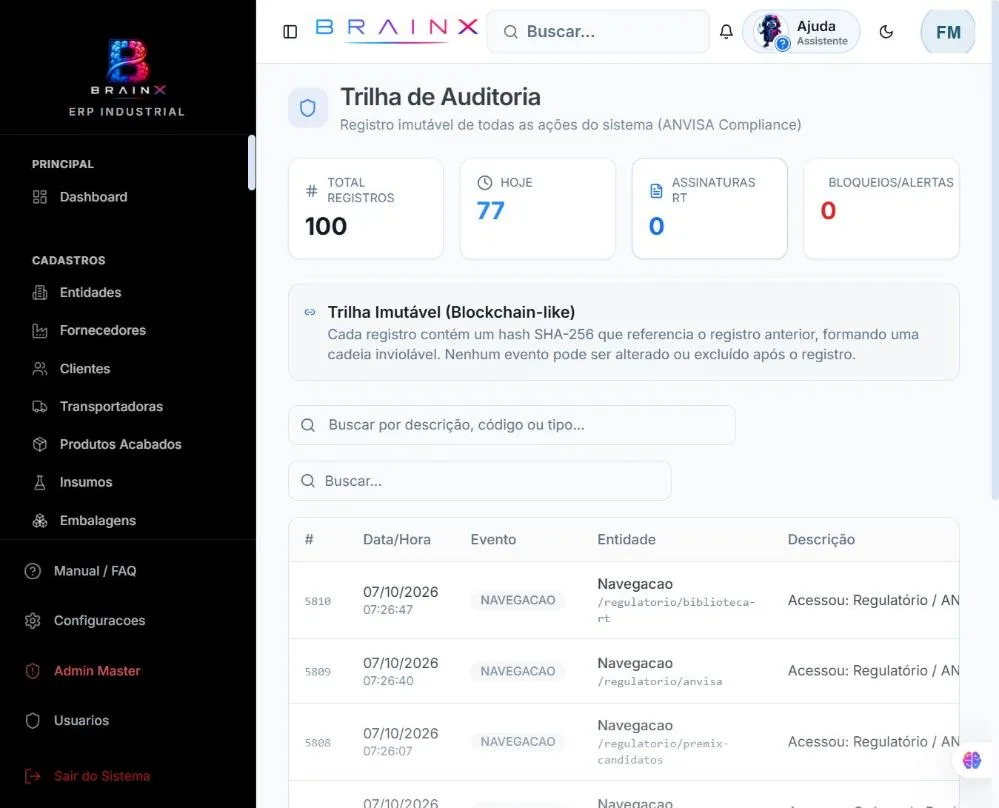Image resolution: width=999 pixels, height=808 pixels.
Task: Open the Admin Master section
Action: [97, 671]
